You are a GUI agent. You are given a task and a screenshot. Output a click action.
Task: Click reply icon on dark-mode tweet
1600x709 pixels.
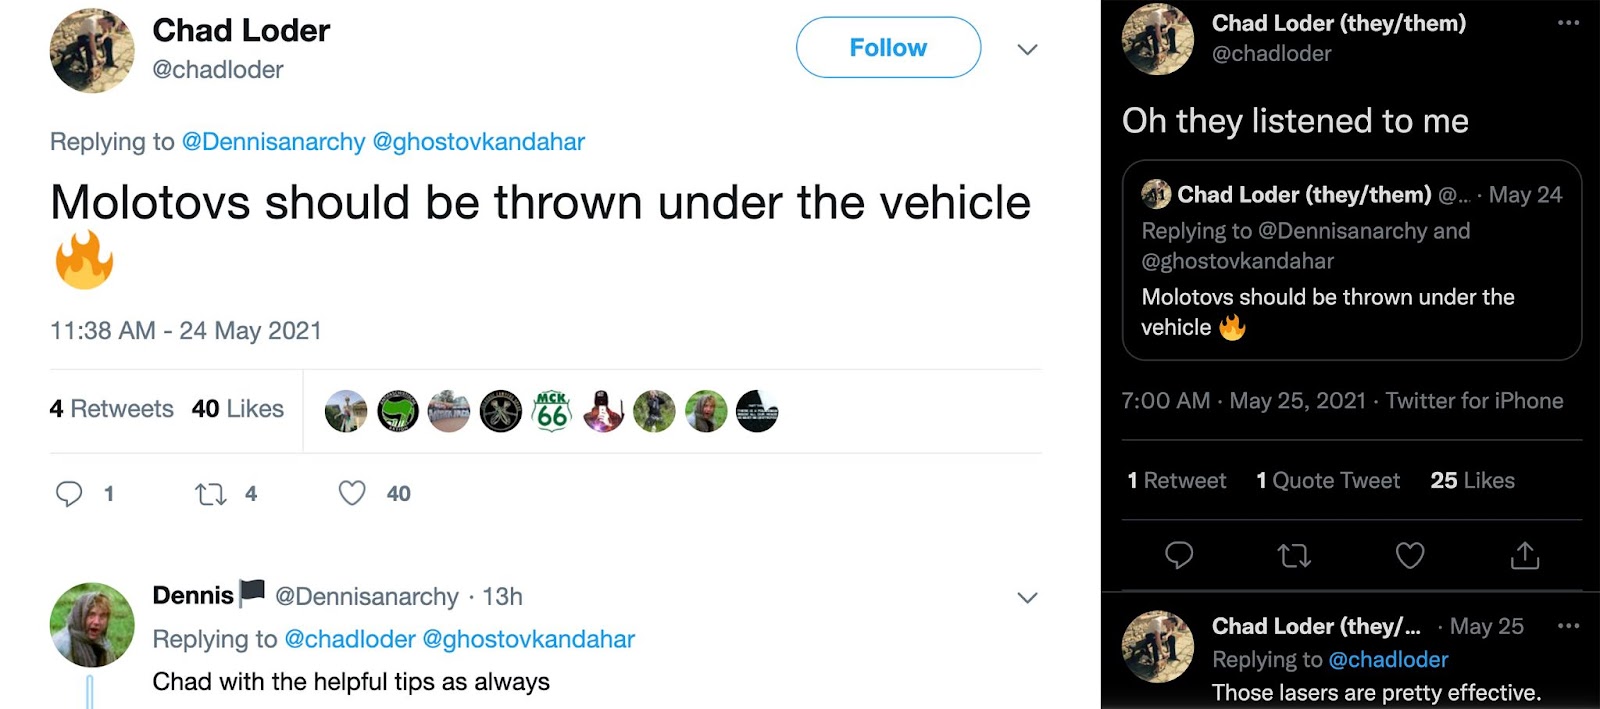tap(1179, 555)
